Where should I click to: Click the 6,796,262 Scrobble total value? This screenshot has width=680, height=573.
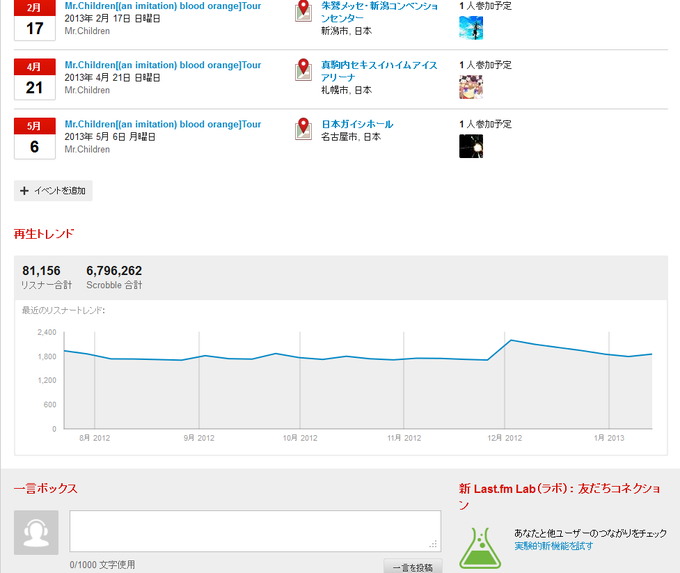tap(114, 271)
